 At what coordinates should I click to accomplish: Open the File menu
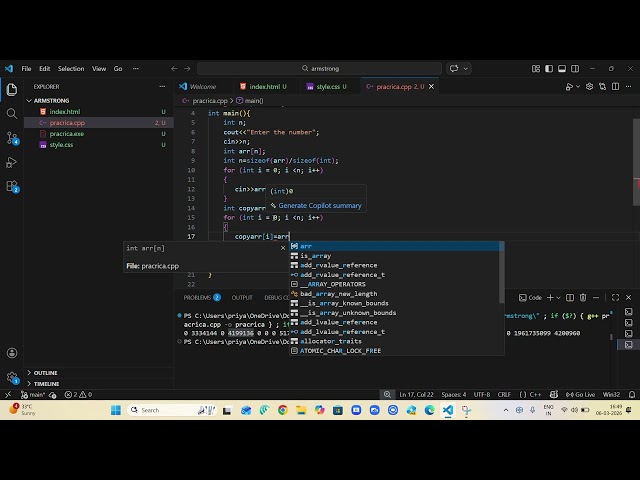click(x=26, y=69)
